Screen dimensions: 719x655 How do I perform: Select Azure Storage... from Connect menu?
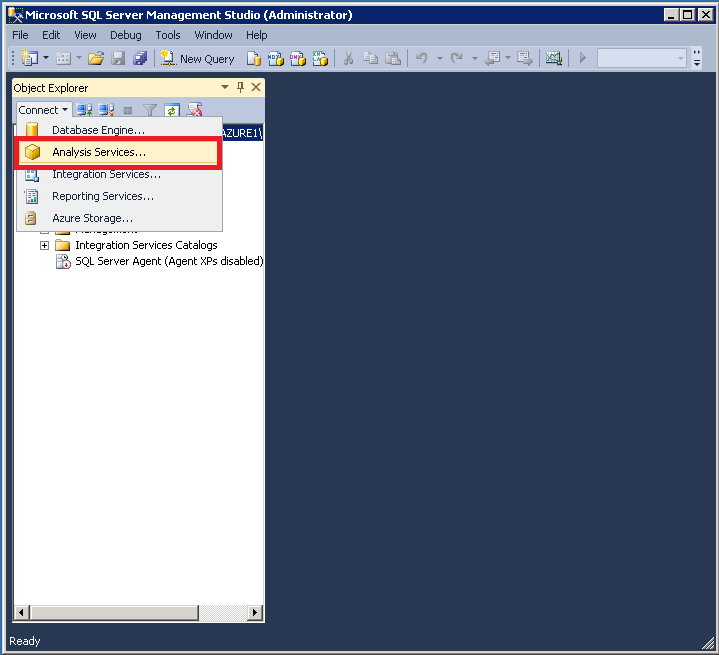tap(119, 218)
